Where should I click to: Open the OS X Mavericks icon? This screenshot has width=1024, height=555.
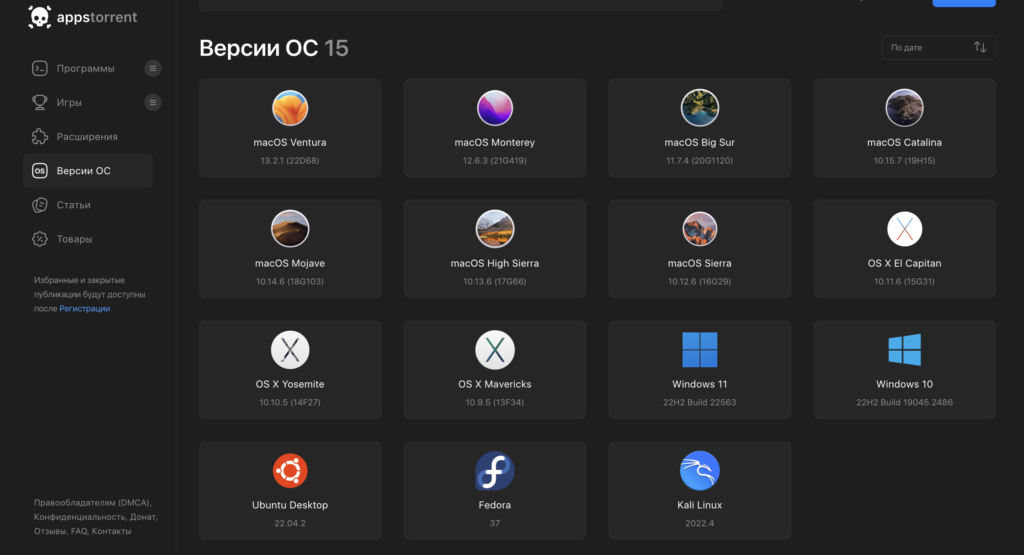click(494, 350)
